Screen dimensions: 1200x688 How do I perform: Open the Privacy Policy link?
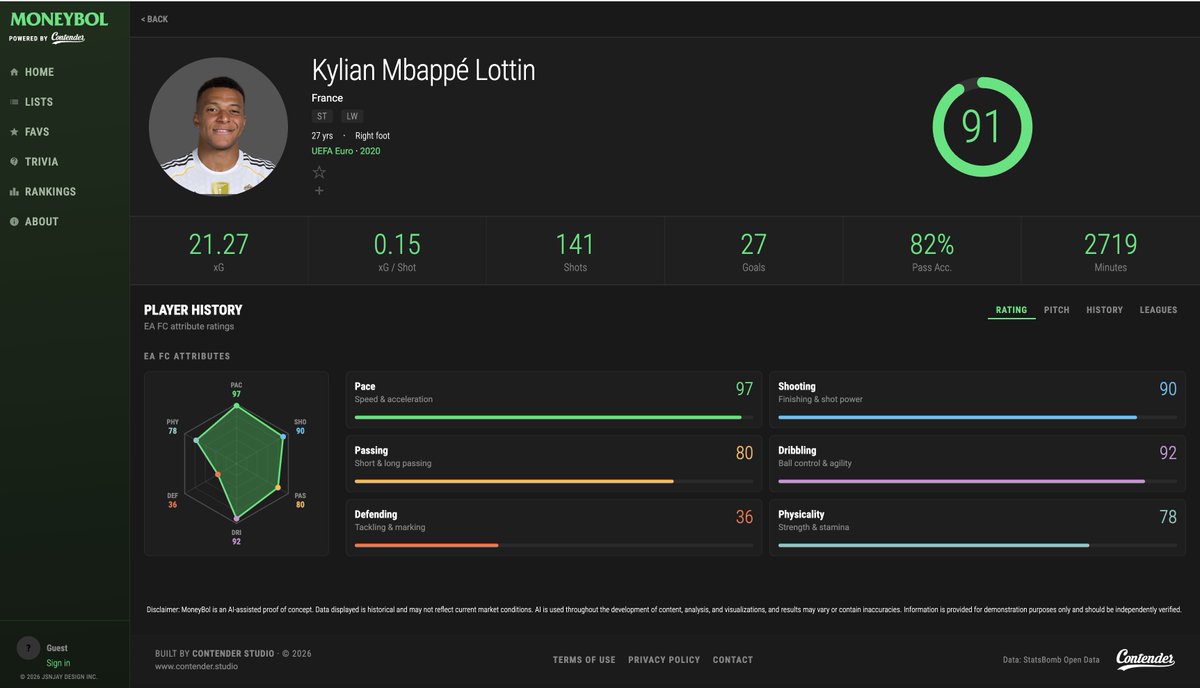coord(664,660)
